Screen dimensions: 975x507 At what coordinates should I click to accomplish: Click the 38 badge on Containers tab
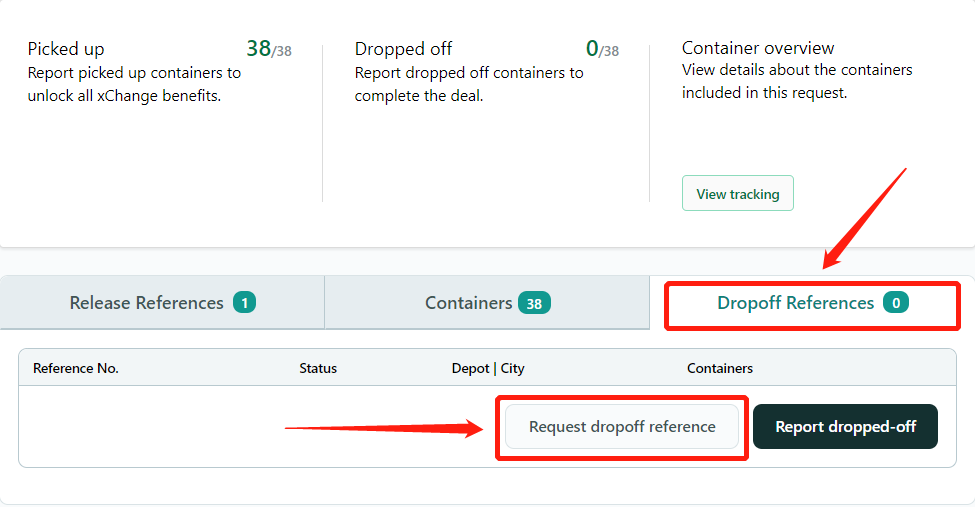534,304
